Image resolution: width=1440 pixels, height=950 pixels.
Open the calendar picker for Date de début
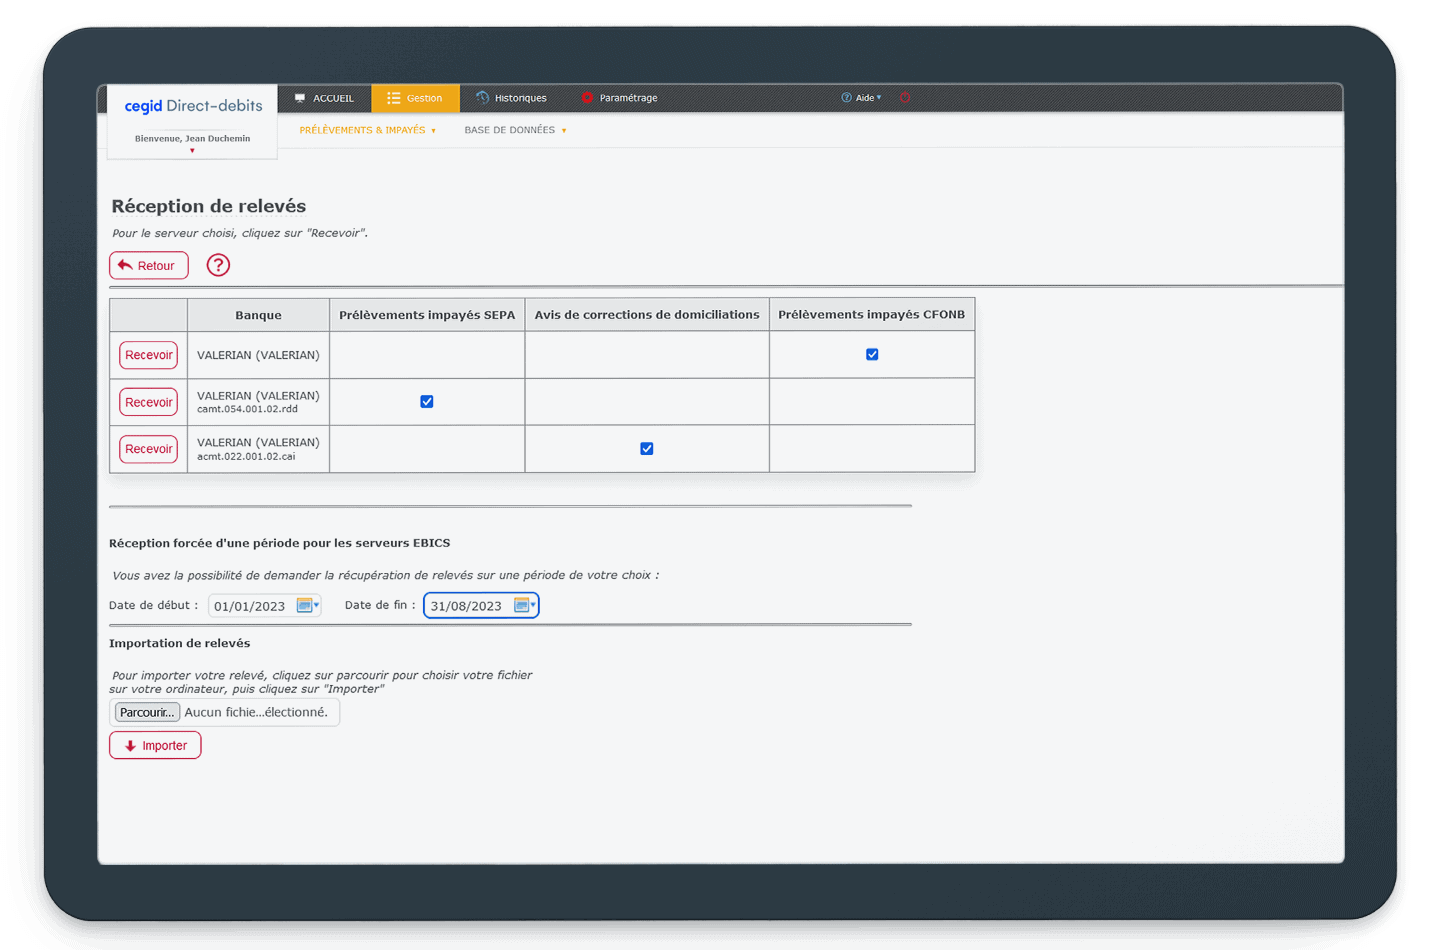(x=307, y=605)
